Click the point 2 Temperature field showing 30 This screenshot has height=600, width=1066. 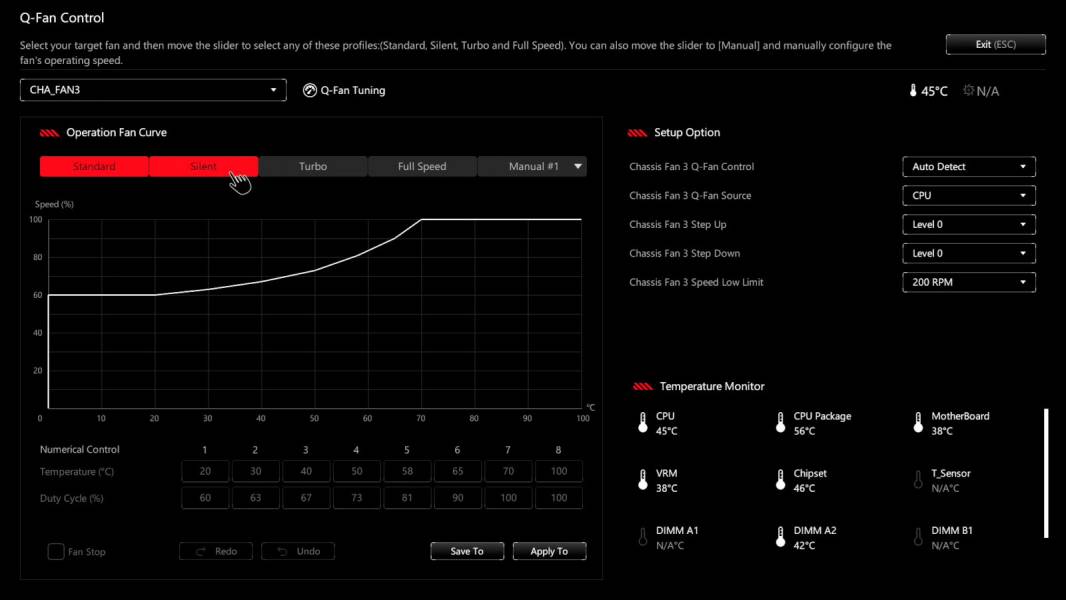[256, 471]
